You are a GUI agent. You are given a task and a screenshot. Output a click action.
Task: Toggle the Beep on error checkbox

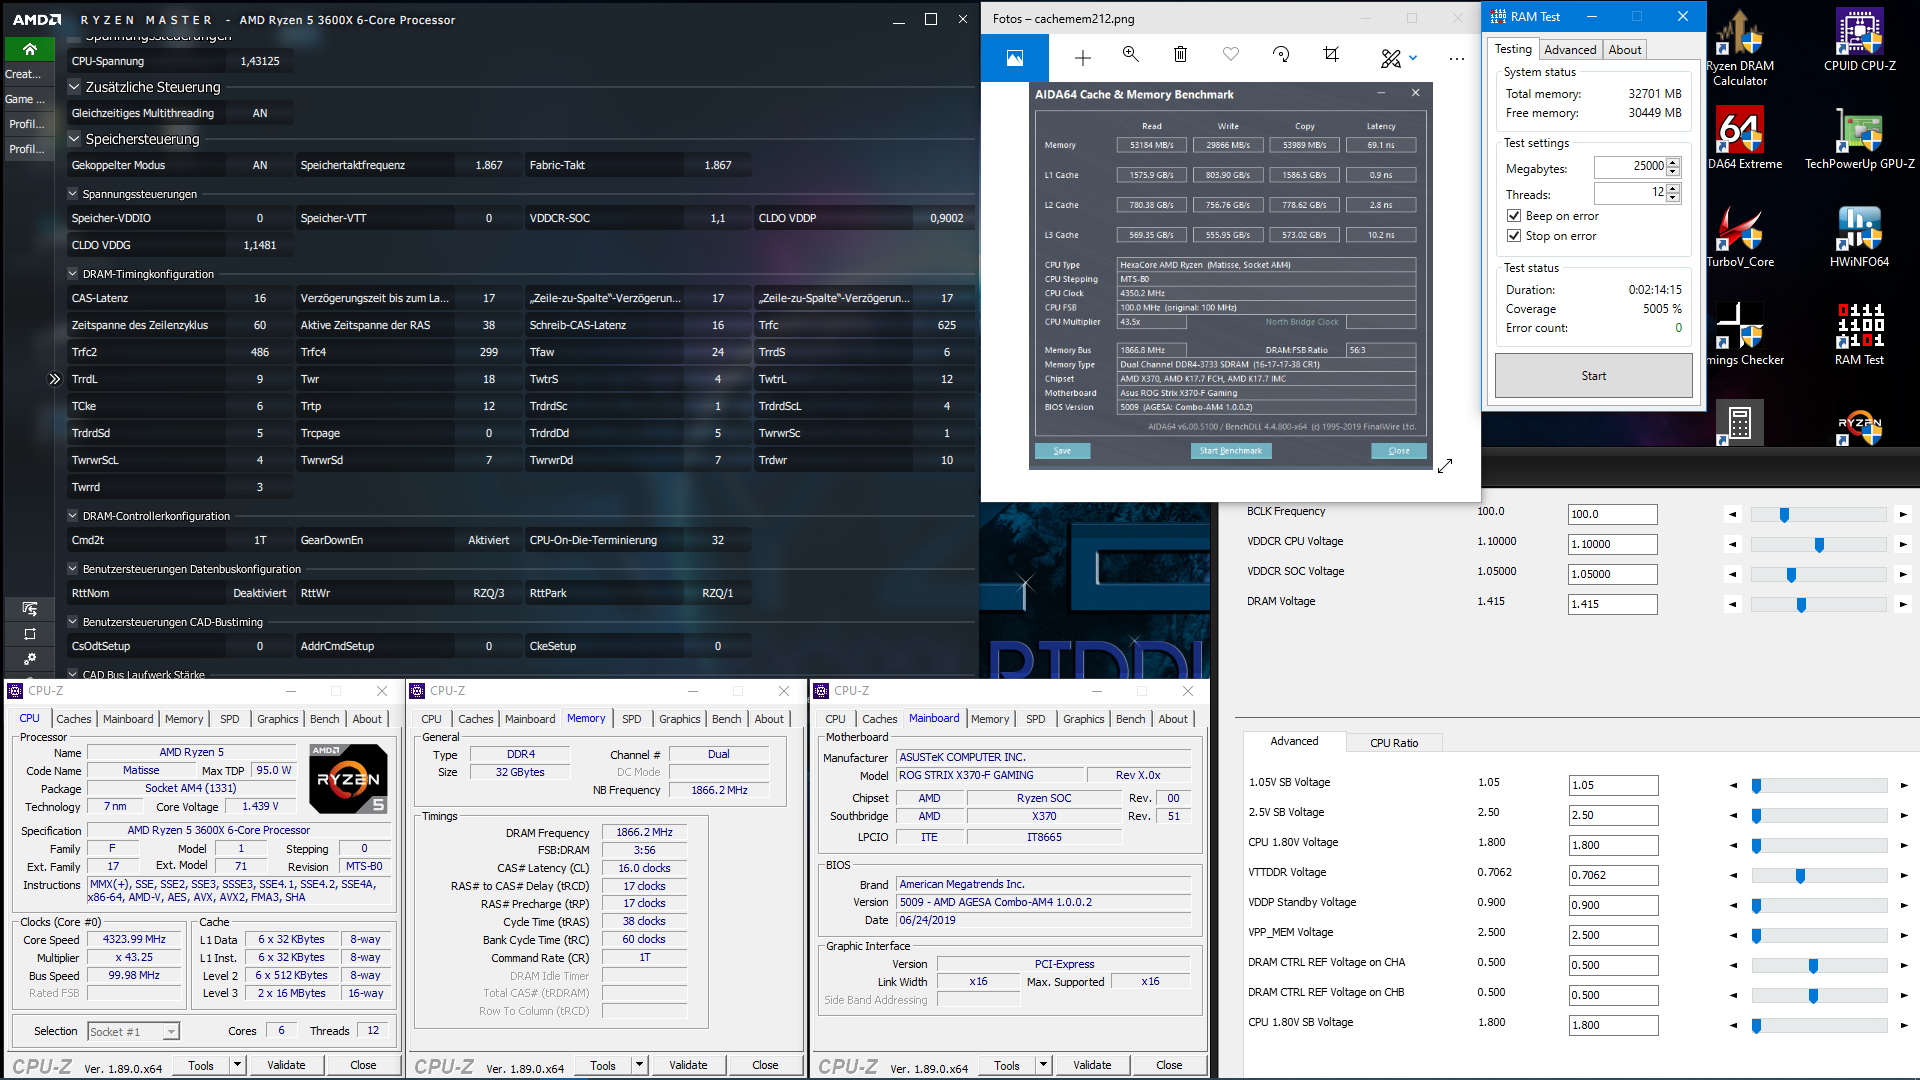click(x=1514, y=216)
